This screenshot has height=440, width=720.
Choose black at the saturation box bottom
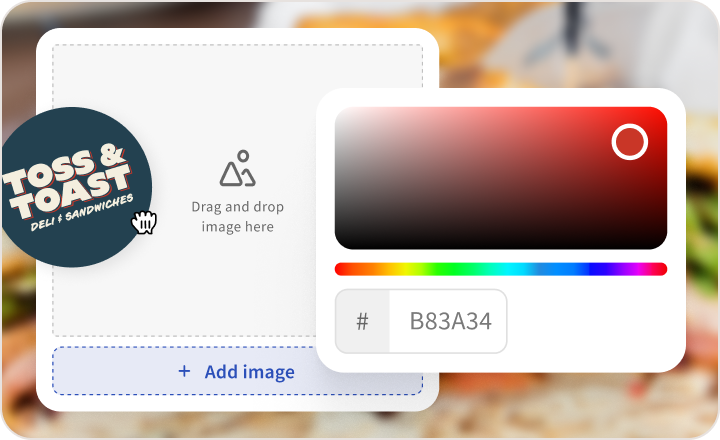(501, 243)
